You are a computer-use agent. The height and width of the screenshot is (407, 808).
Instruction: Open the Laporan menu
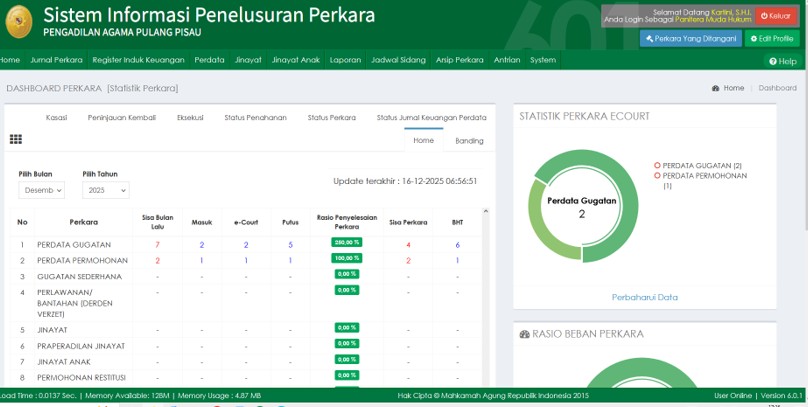pyautogui.click(x=345, y=60)
